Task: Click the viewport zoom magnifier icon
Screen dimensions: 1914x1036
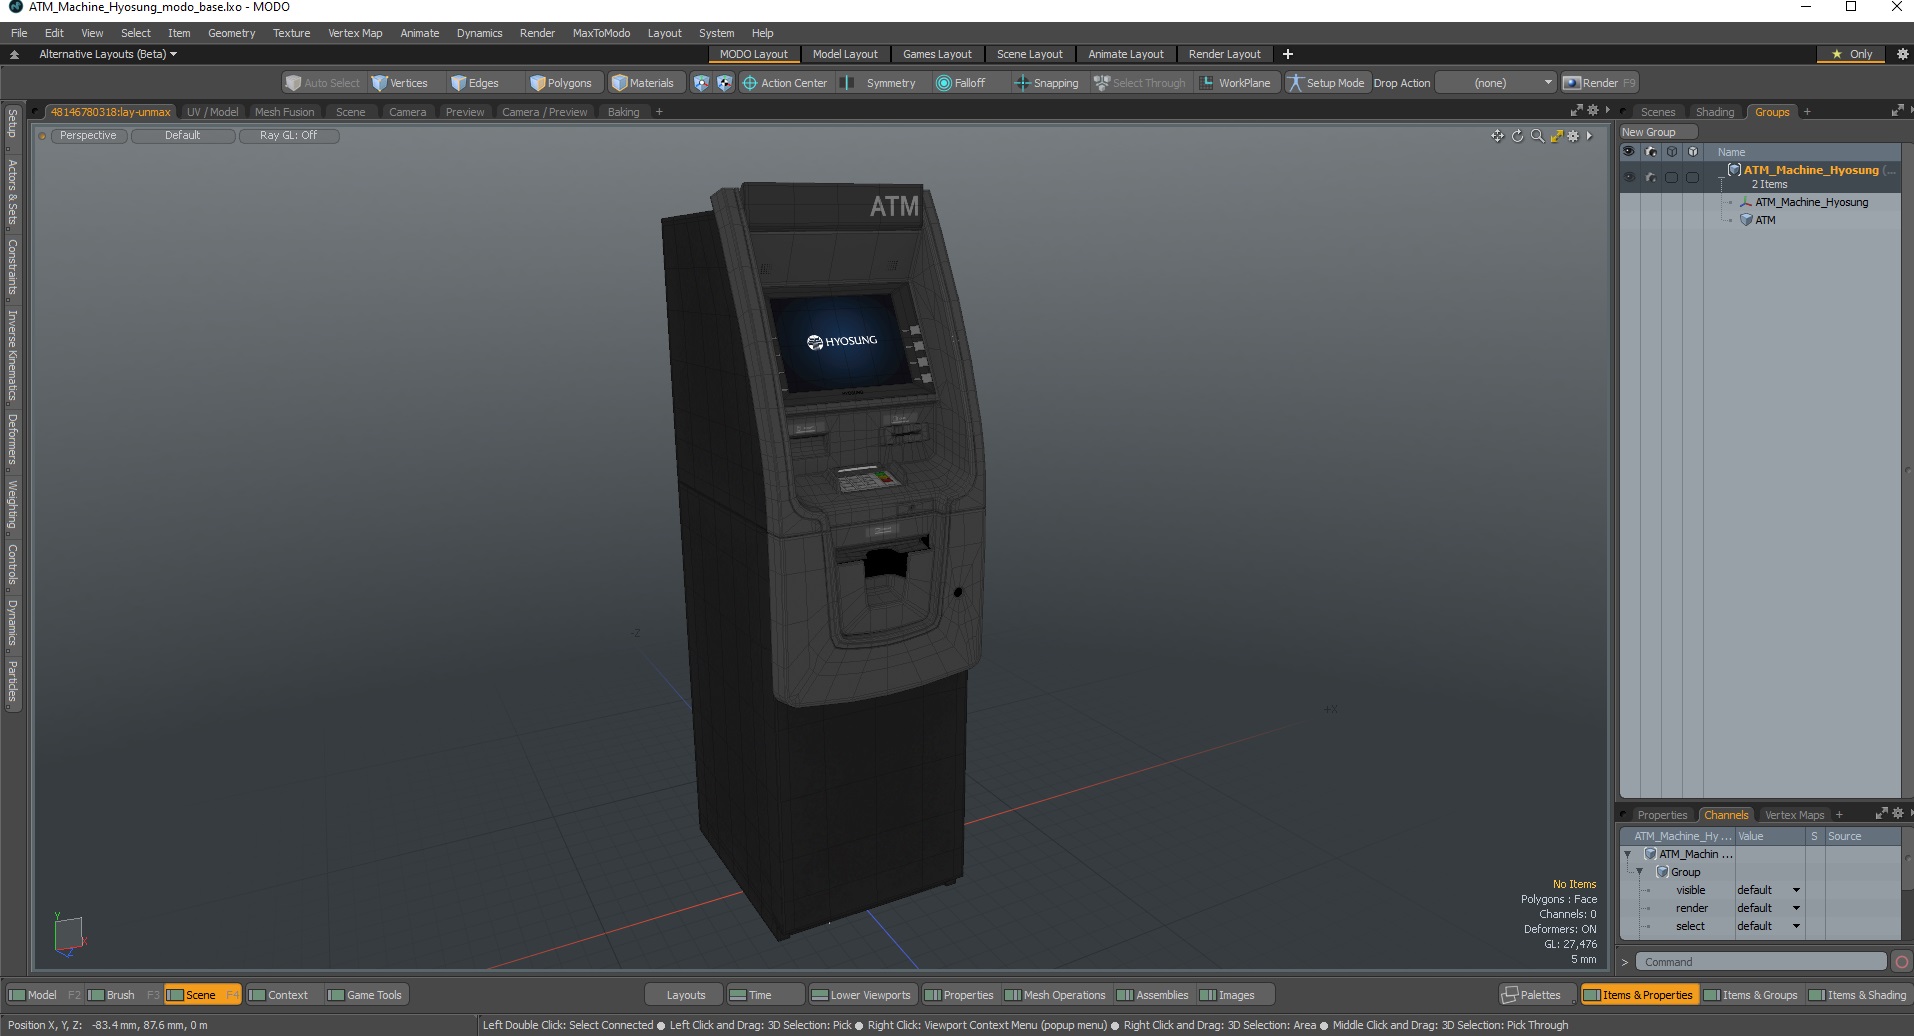Action: pos(1537,136)
